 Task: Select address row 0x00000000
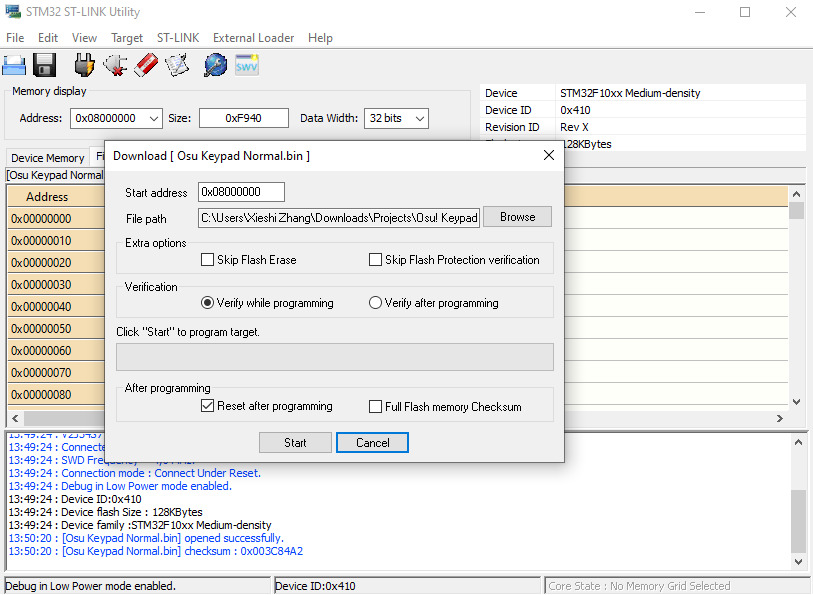click(56, 219)
